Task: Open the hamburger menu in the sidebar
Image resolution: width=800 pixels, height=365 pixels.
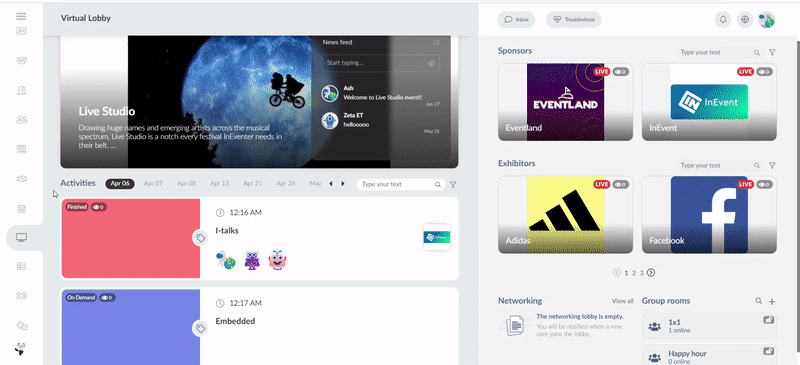Action: [x=21, y=16]
